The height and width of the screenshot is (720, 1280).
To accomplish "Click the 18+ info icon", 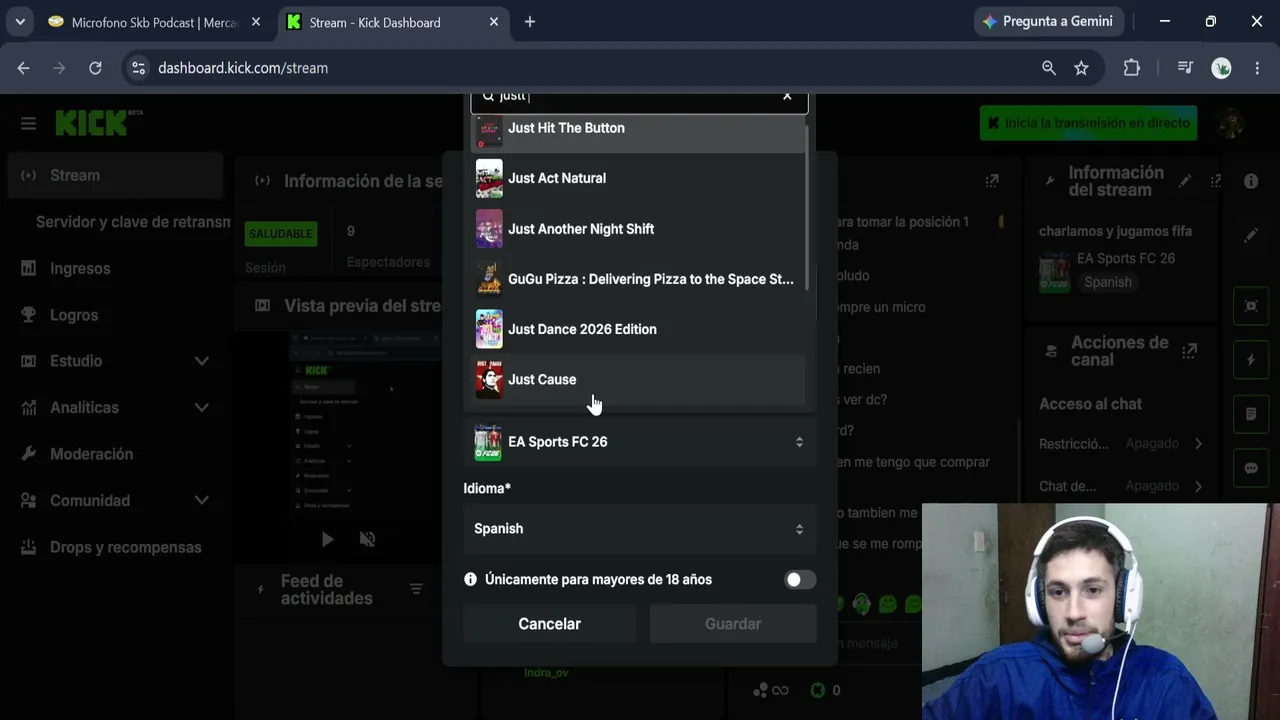I will (471, 580).
